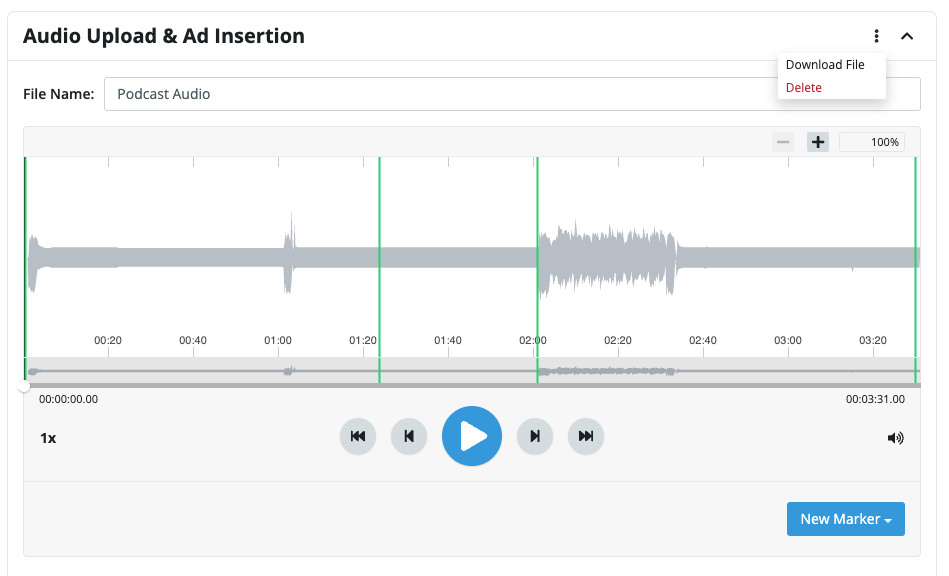Open the three-dot options menu
The height and width of the screenshot is (576, 949).
pos(876,36)
